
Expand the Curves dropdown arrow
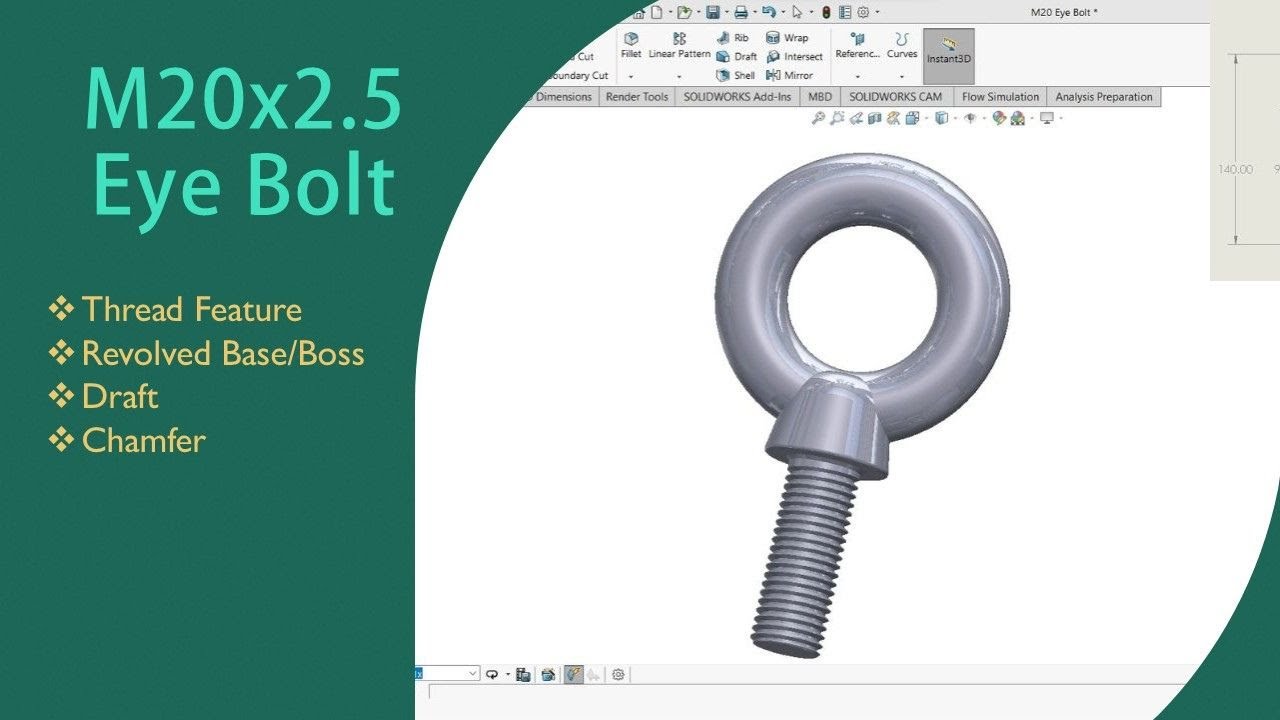coord(902,76)
